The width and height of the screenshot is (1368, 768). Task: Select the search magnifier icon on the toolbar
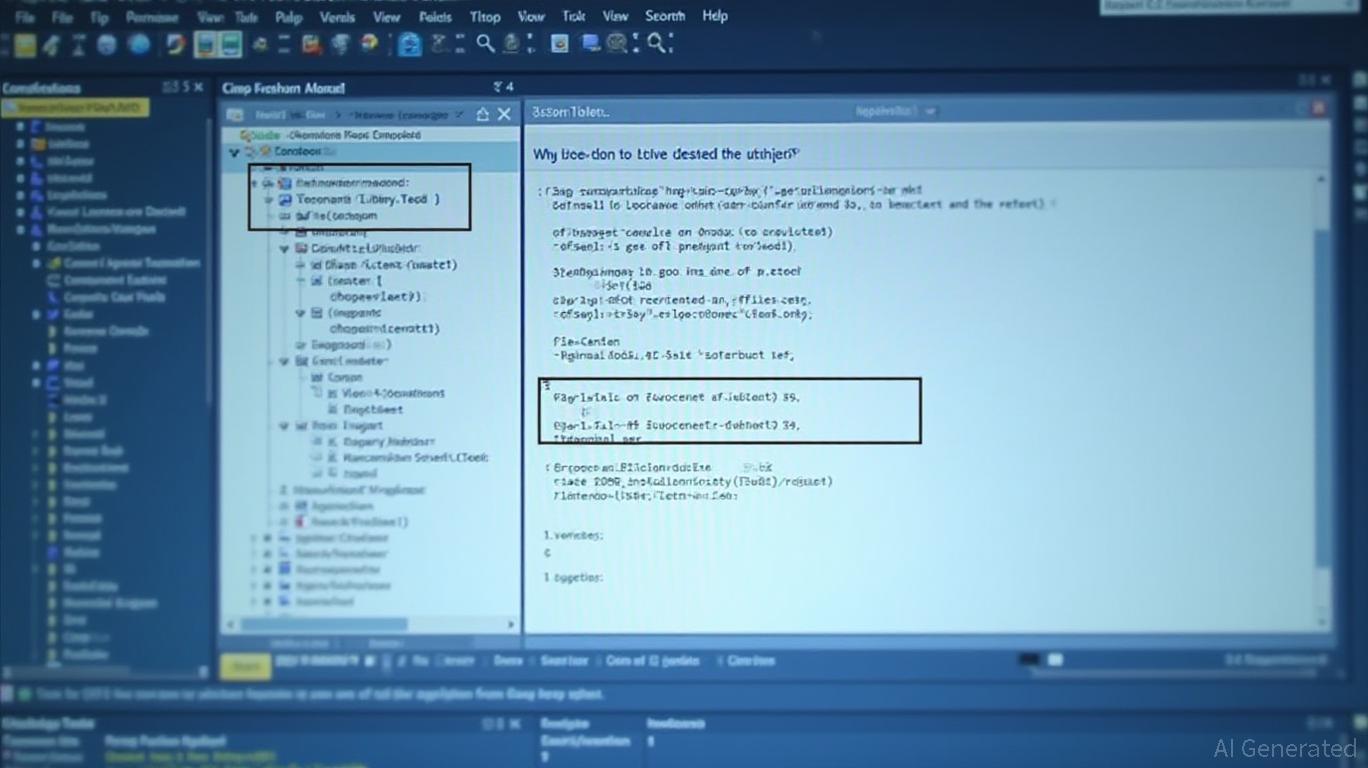tap(484, 43)
